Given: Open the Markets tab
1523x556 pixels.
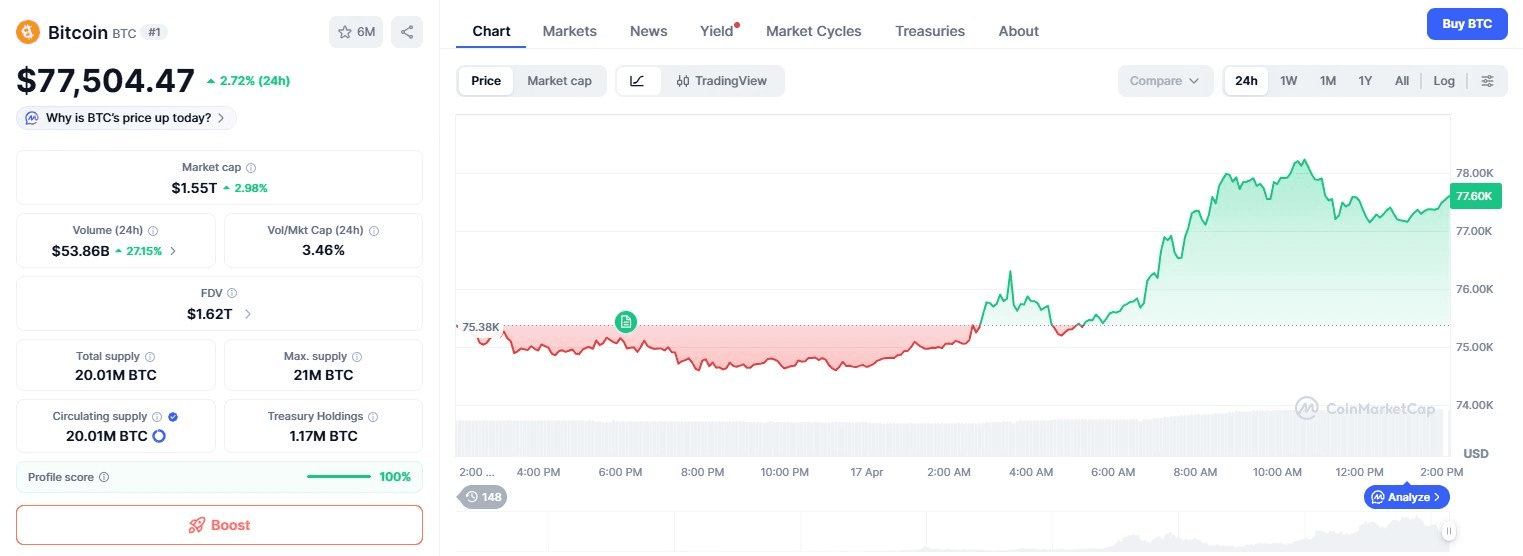Looking at the screenshot, I should click(x=569, y=31).
